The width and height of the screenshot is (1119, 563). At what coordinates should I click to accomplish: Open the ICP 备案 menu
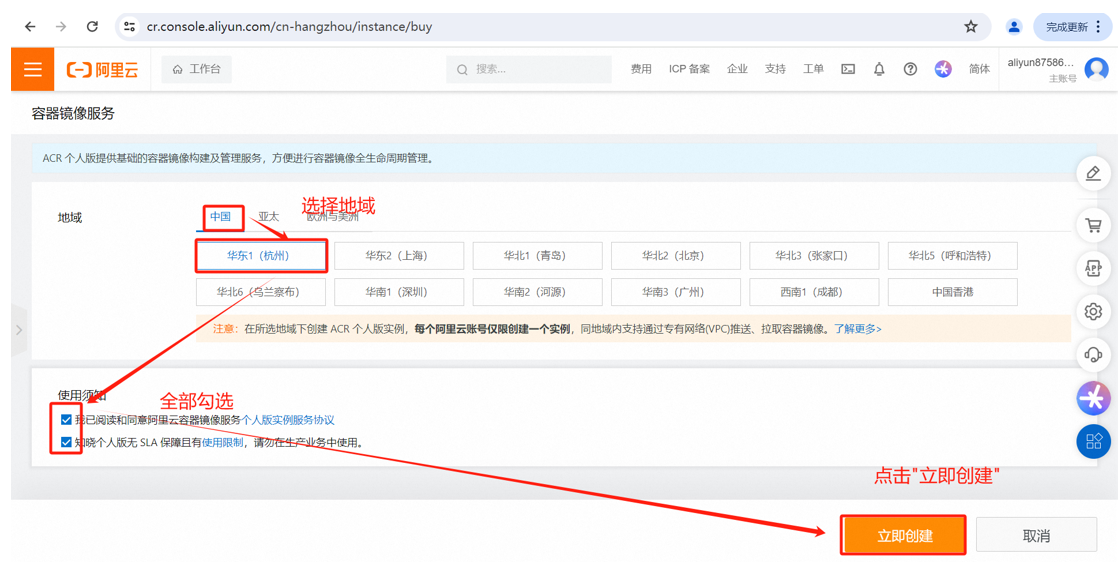point(689,69)
